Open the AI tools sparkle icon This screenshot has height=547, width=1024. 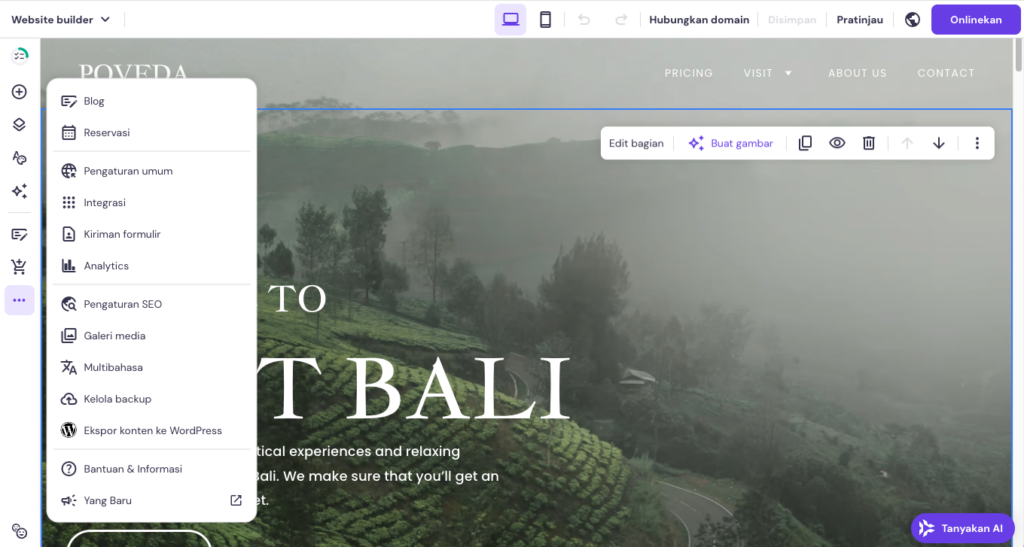coord(19,191)
